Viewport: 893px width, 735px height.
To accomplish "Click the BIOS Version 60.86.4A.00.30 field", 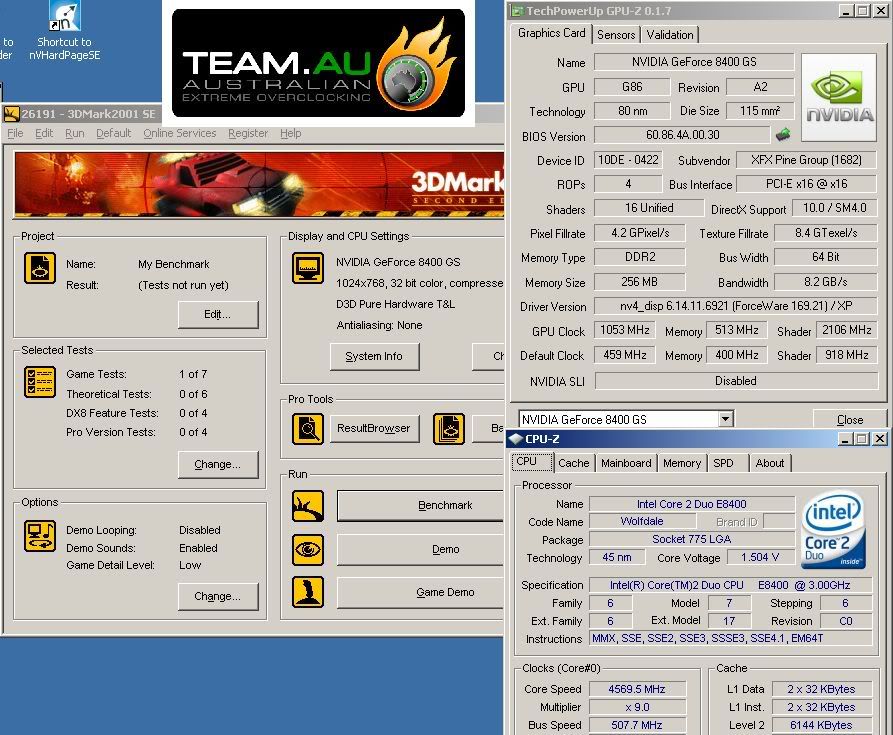I will (682, 135).
